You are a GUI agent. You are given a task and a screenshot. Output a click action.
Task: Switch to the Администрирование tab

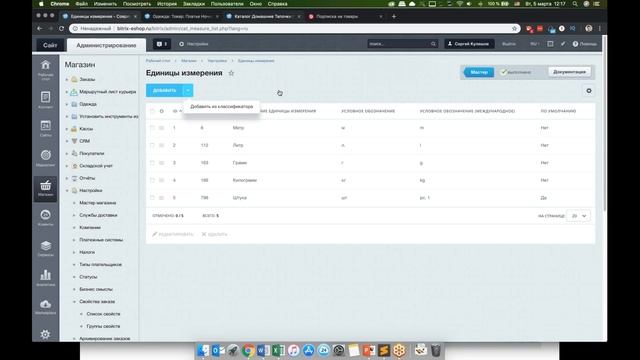106,45
